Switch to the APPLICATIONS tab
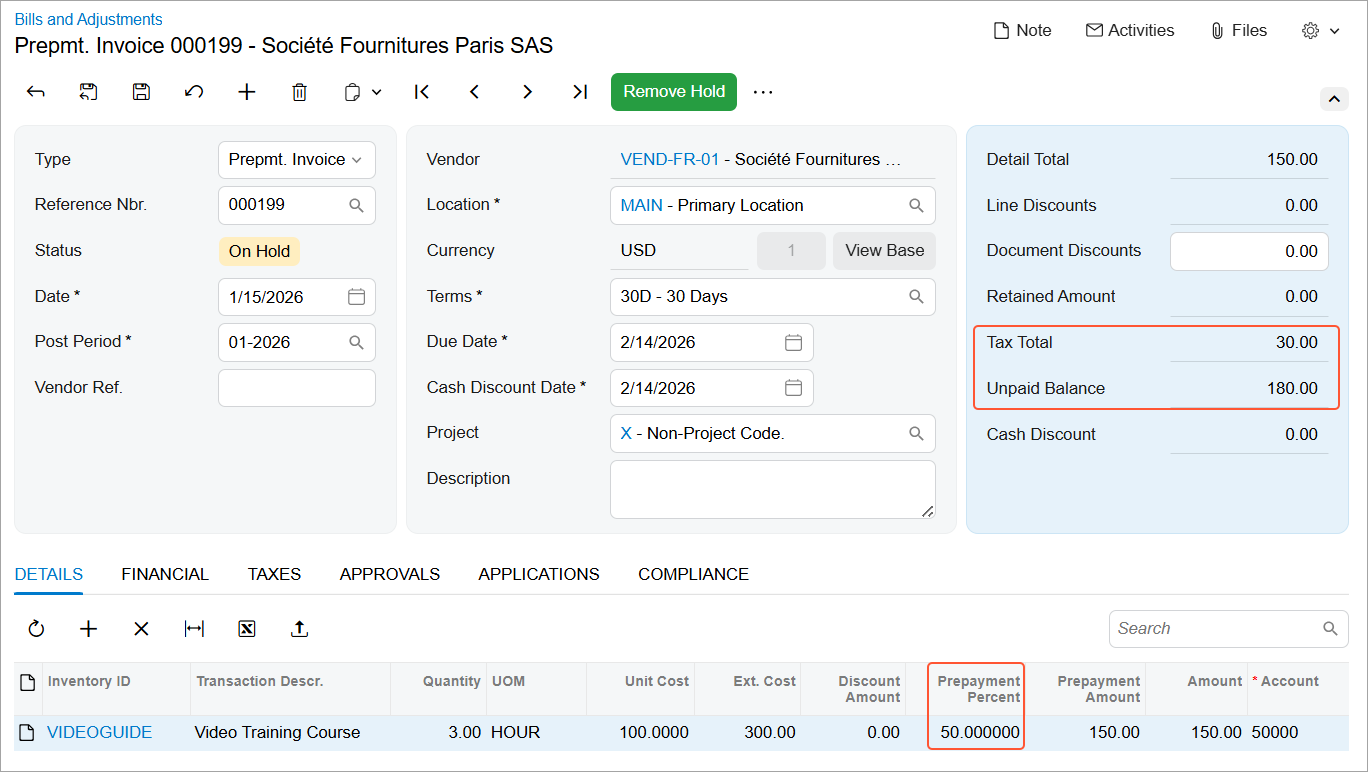The width and height of the screenshot is (1368, 772). point(539,574)
